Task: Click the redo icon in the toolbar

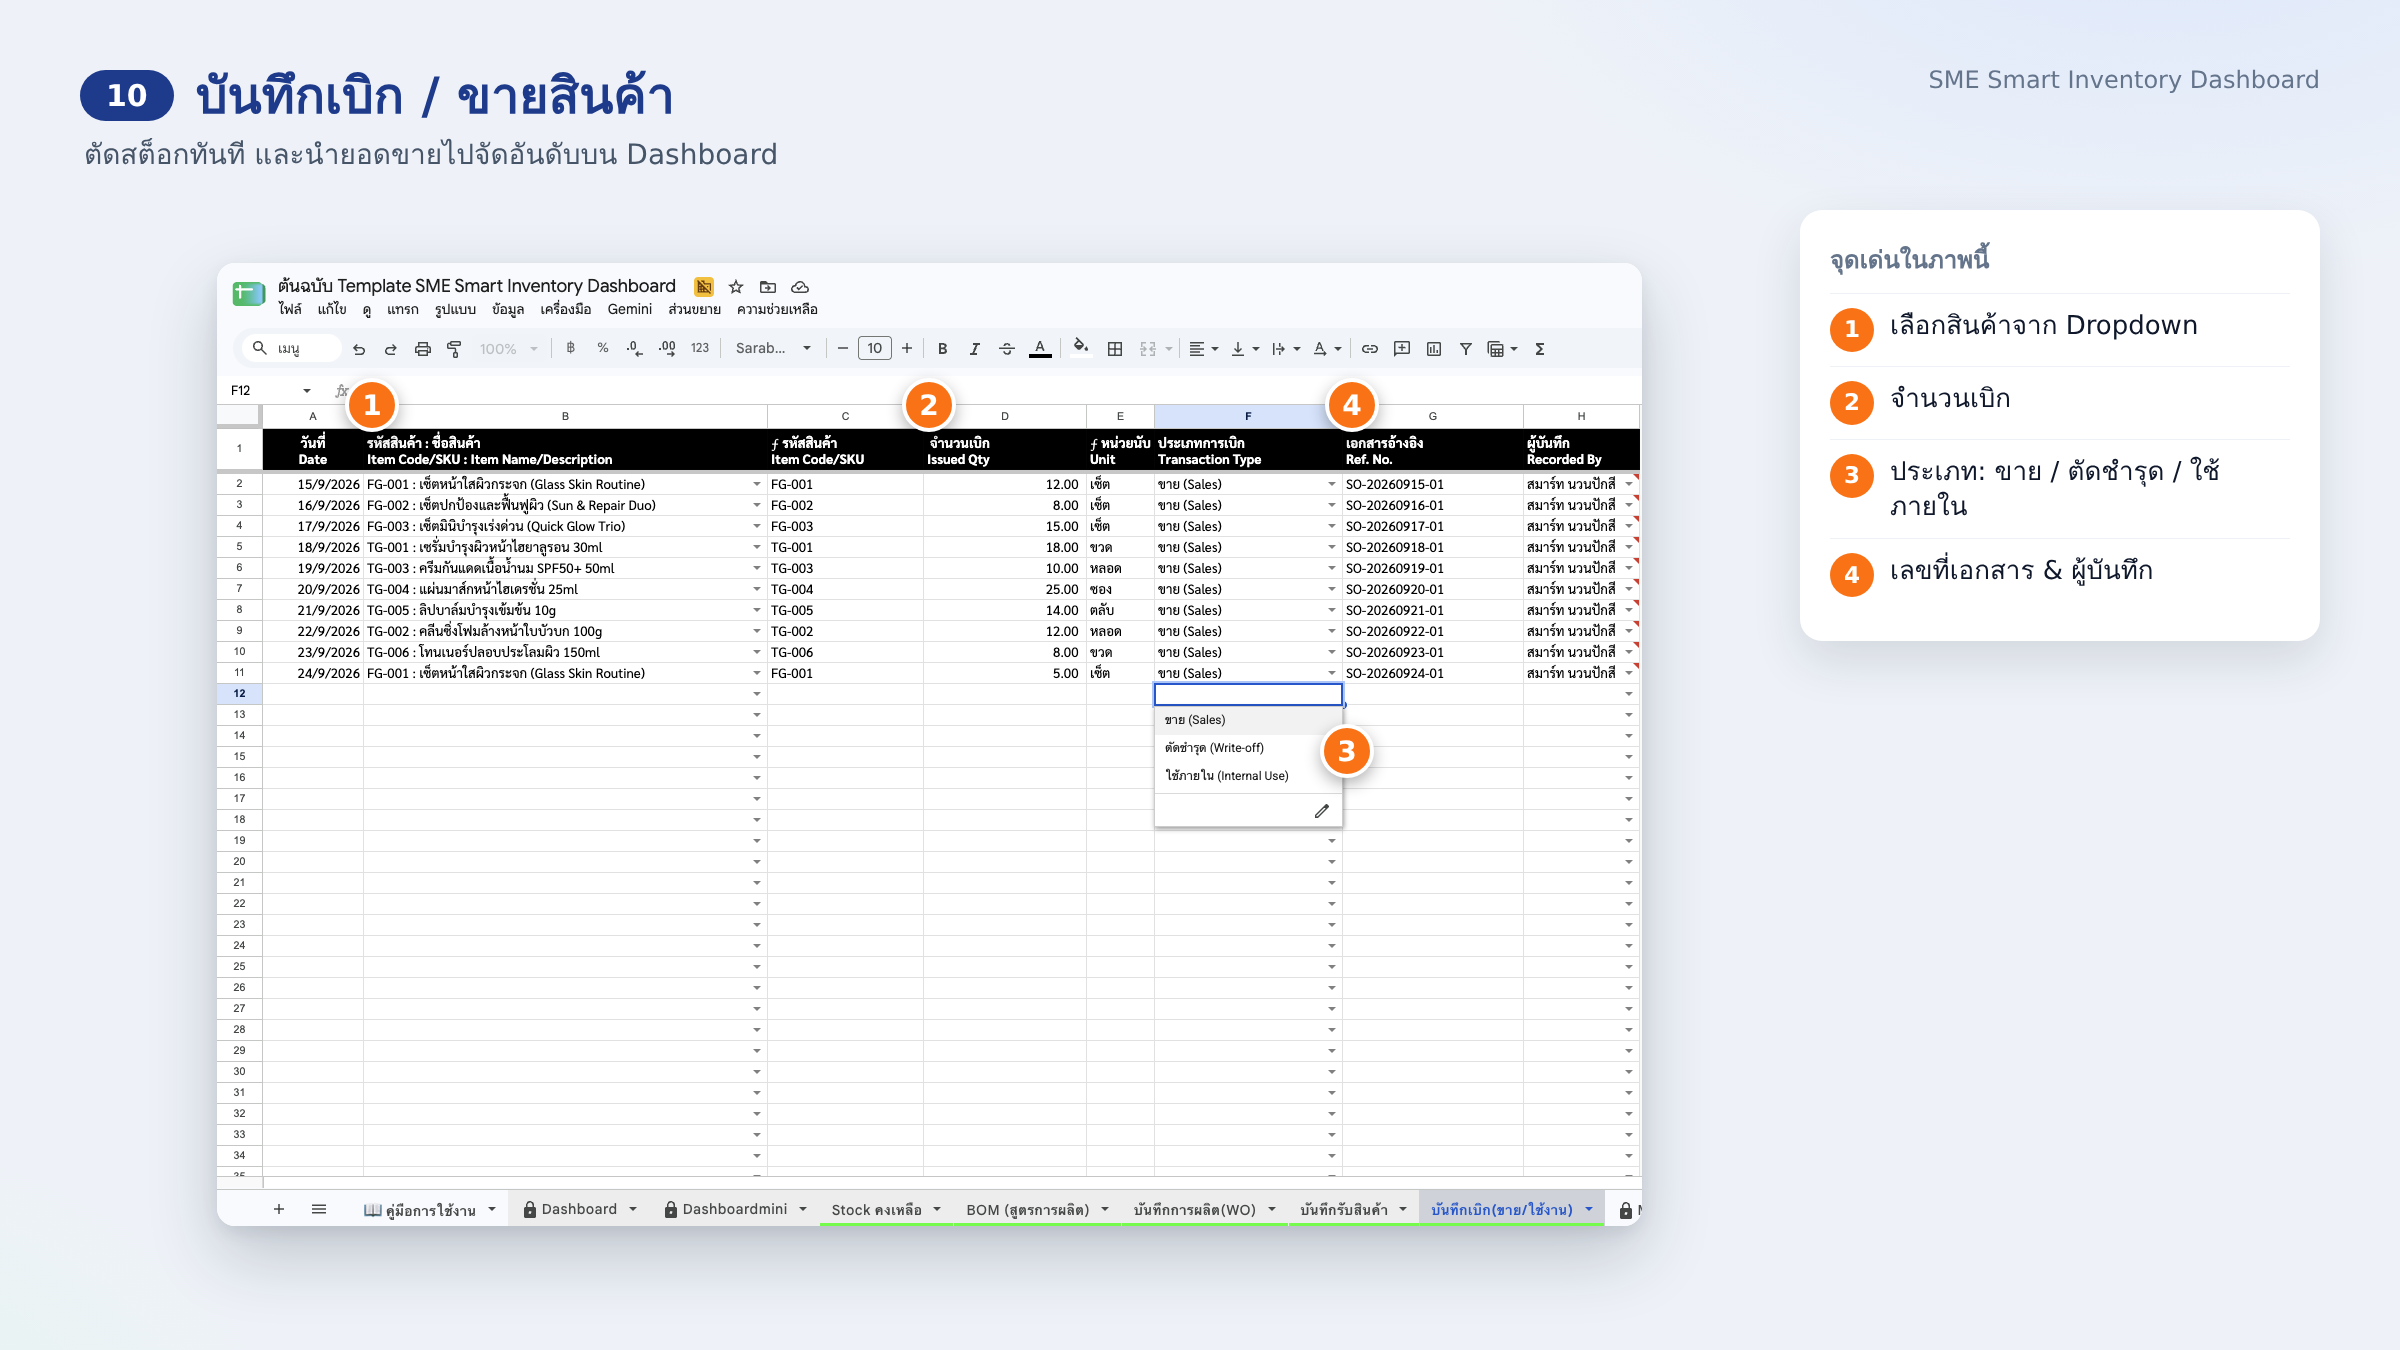Action: (391, 349)
